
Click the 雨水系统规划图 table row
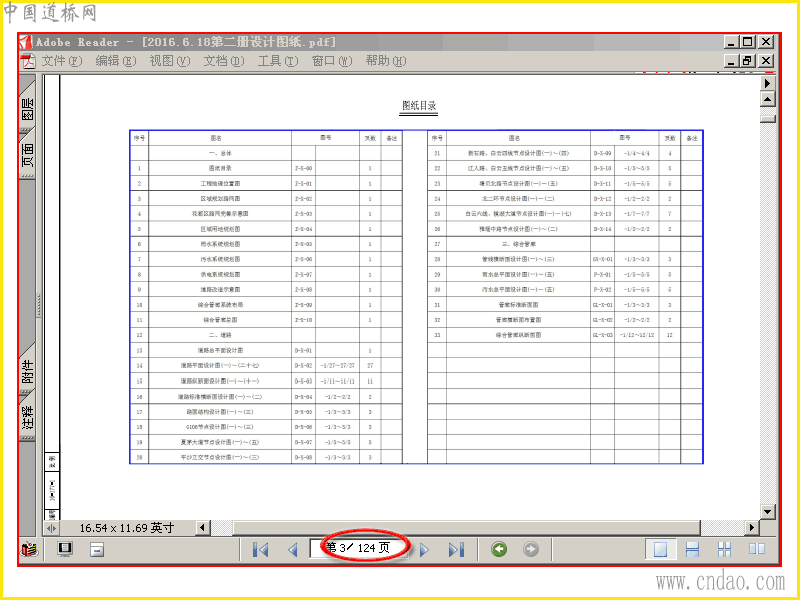click(x=266, y=244)
